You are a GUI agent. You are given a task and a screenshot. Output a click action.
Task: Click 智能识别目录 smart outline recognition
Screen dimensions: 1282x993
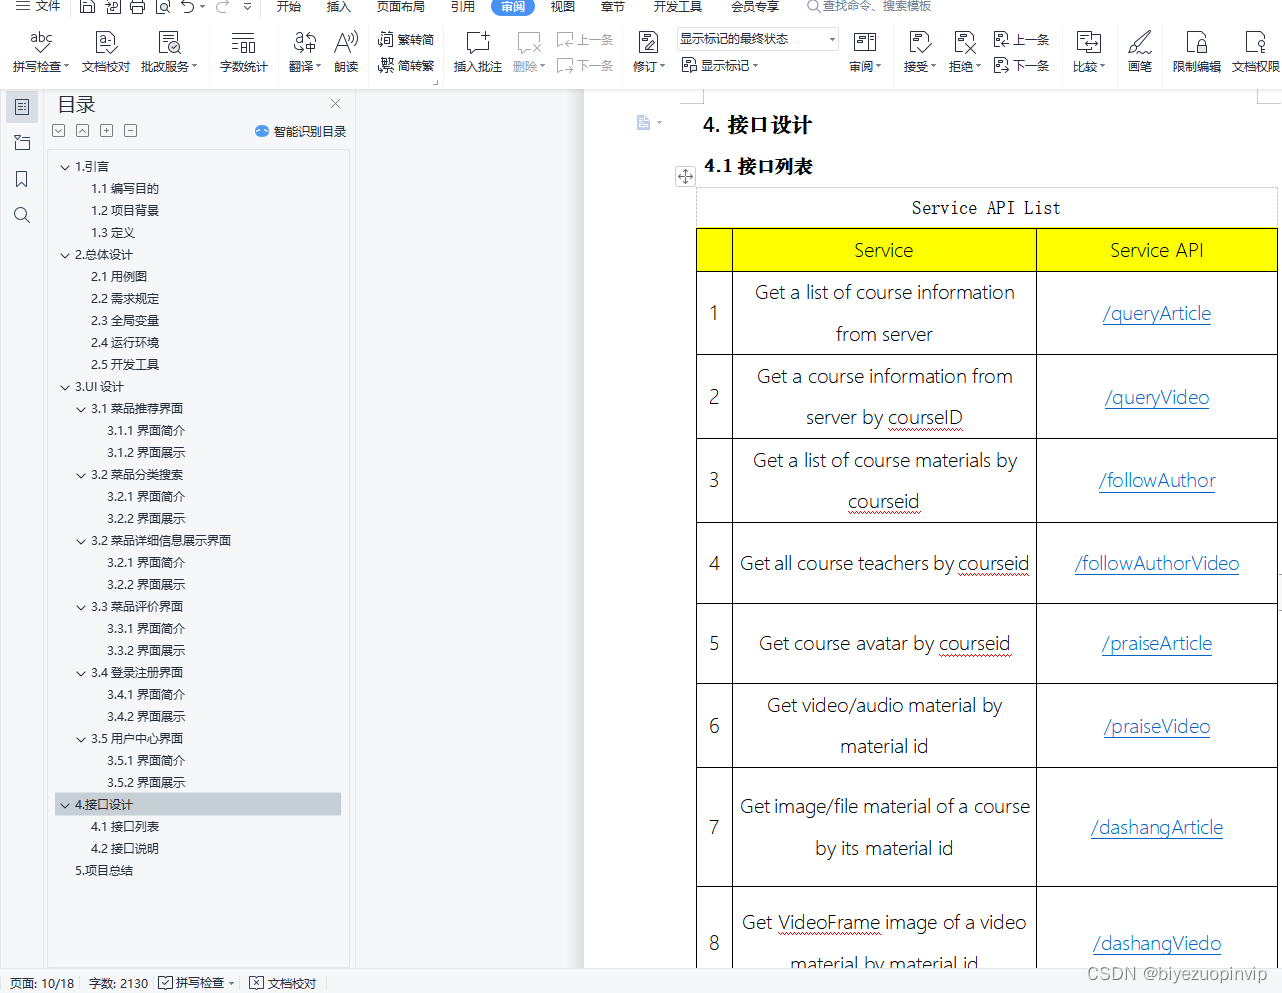tap(301, 131)
